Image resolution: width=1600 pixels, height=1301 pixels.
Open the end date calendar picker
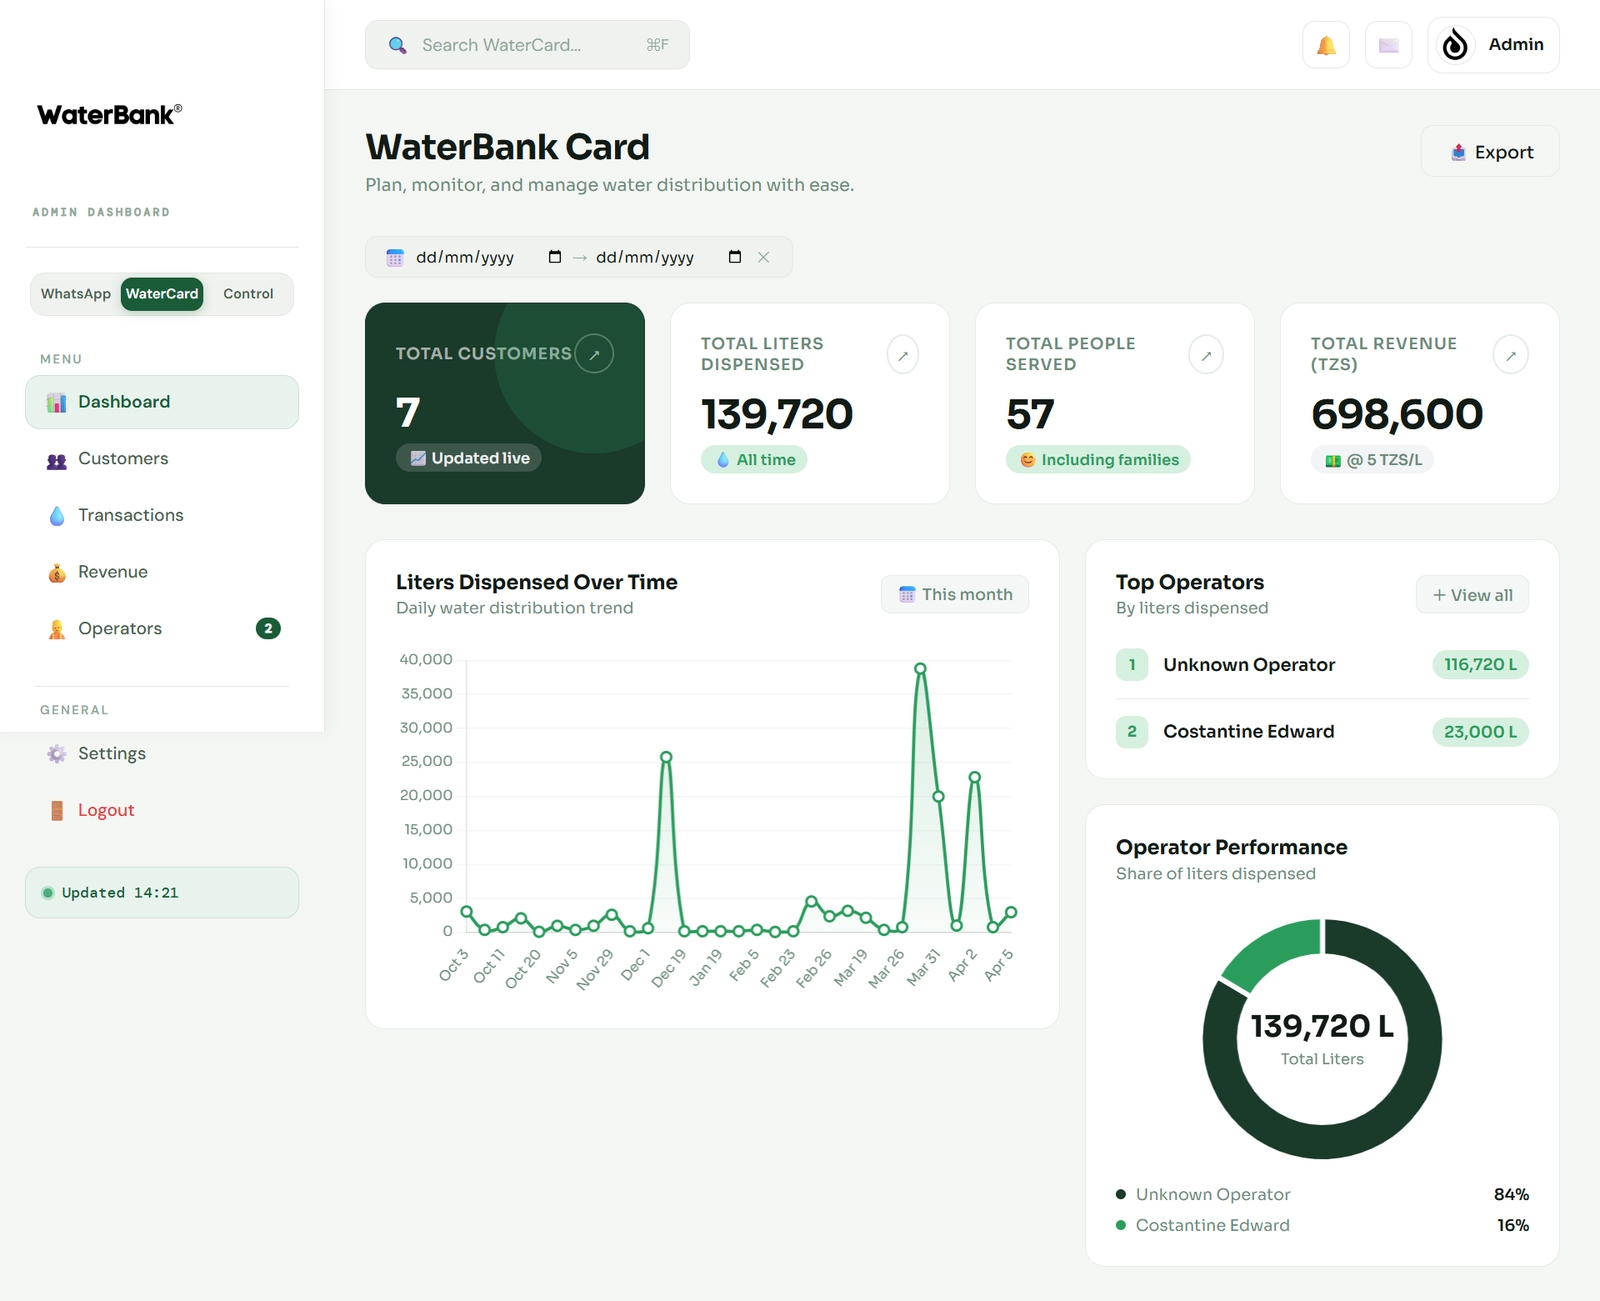[733, 257]
